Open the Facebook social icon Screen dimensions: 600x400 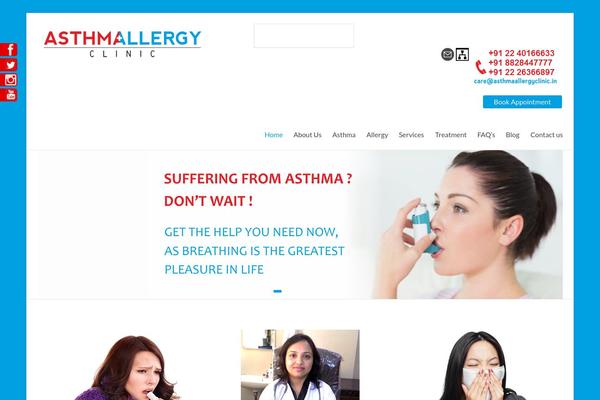[8, 50]
